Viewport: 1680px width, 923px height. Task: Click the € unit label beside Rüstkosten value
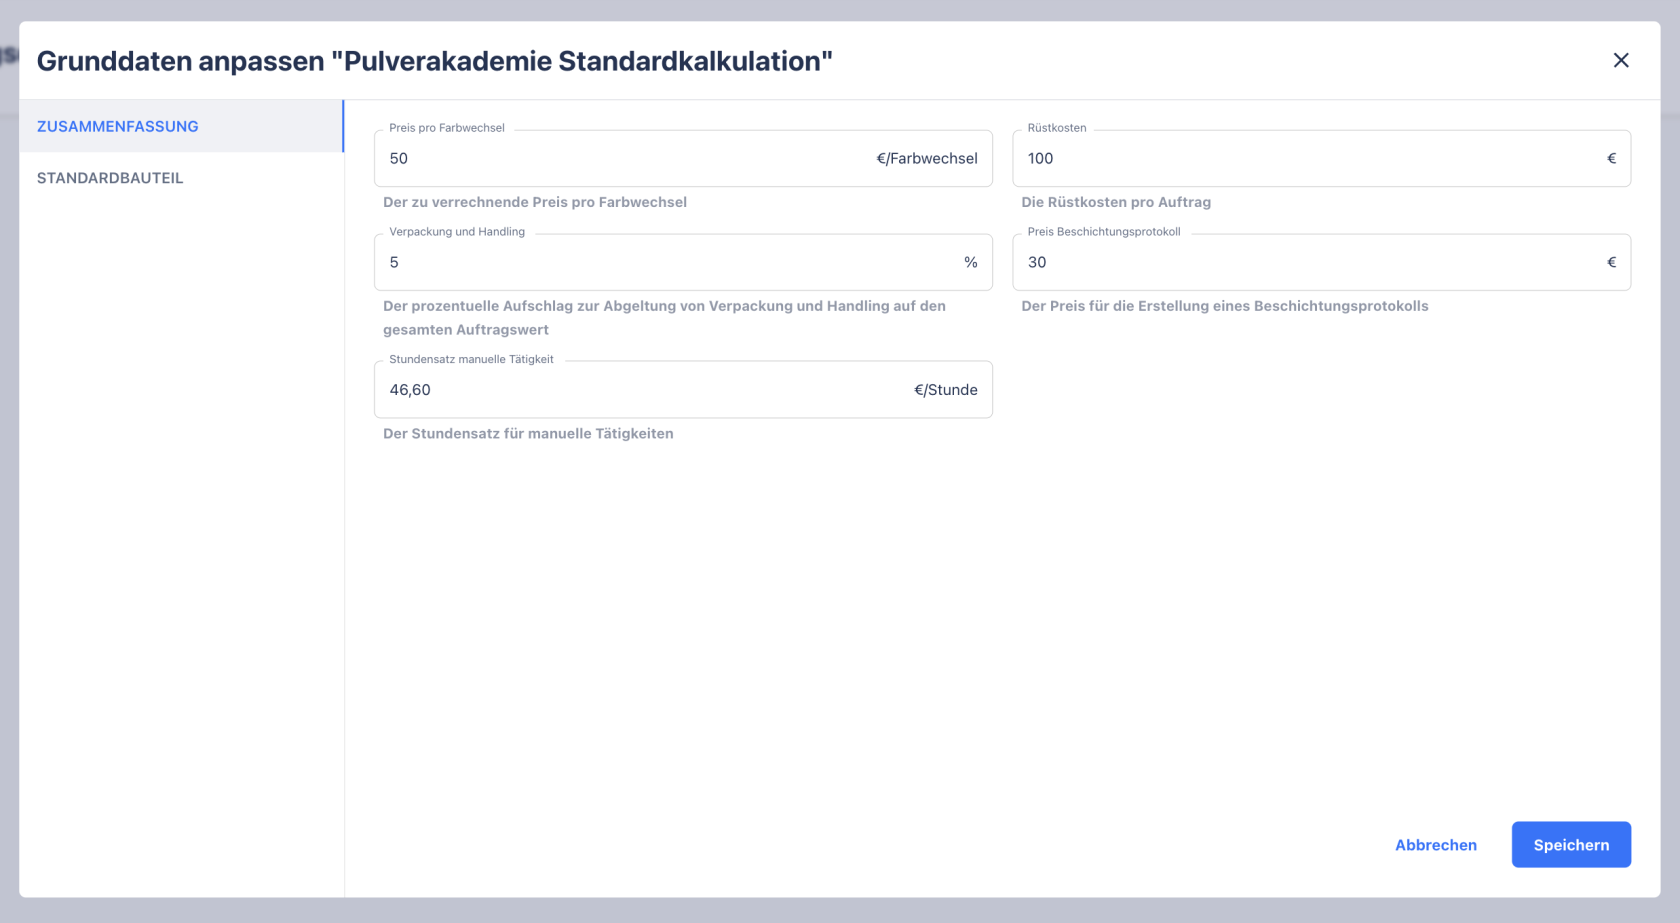click(1611, 158)
